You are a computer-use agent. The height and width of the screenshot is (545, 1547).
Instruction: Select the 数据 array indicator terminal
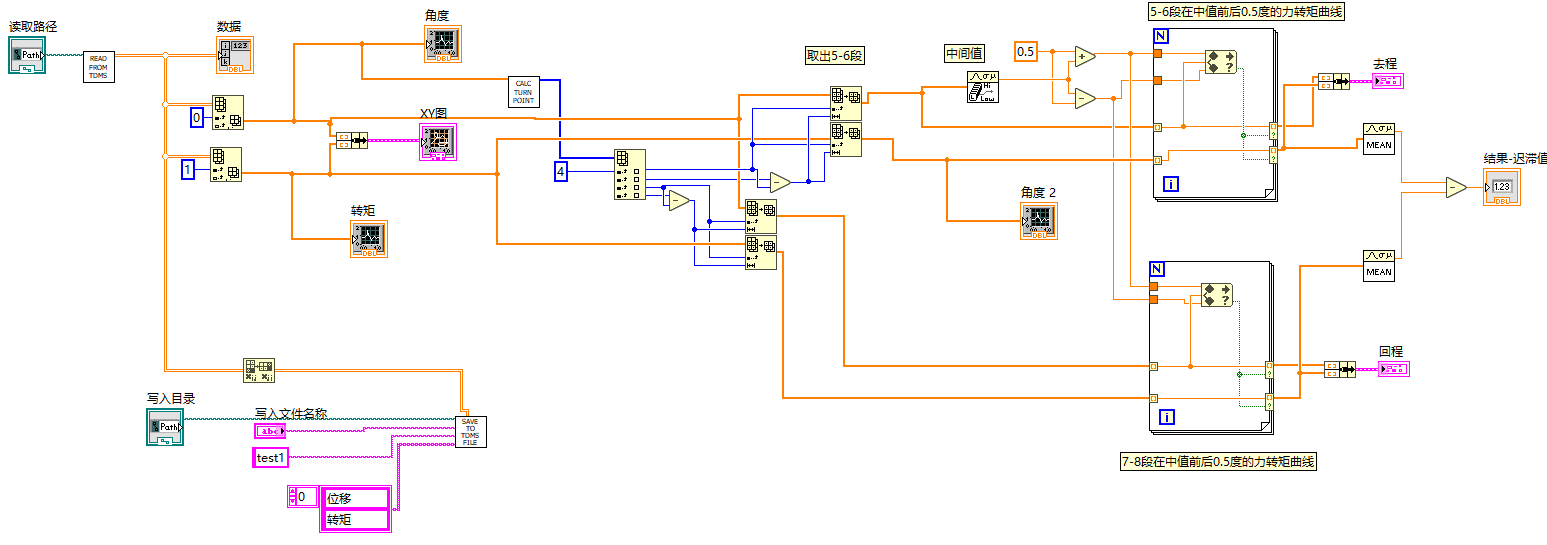click(235, 55)
